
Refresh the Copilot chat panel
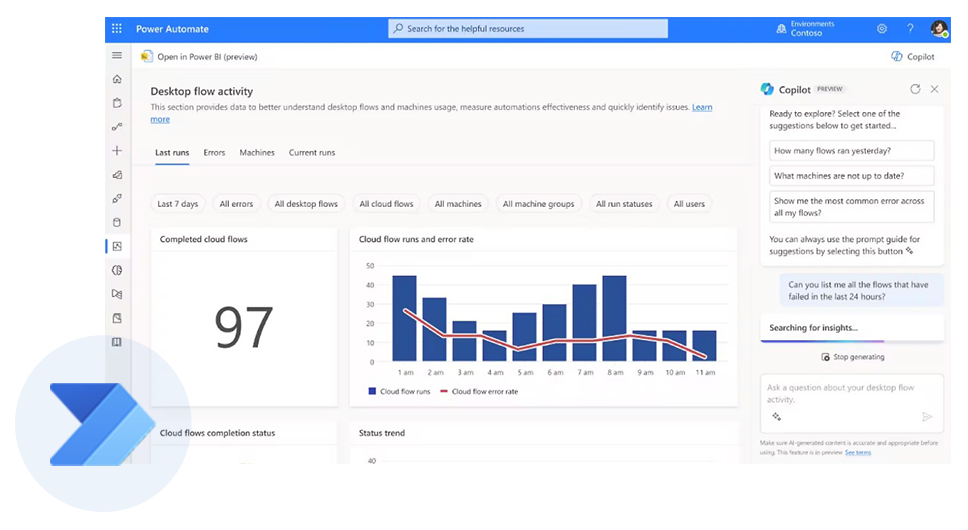[x=915, y=89]
